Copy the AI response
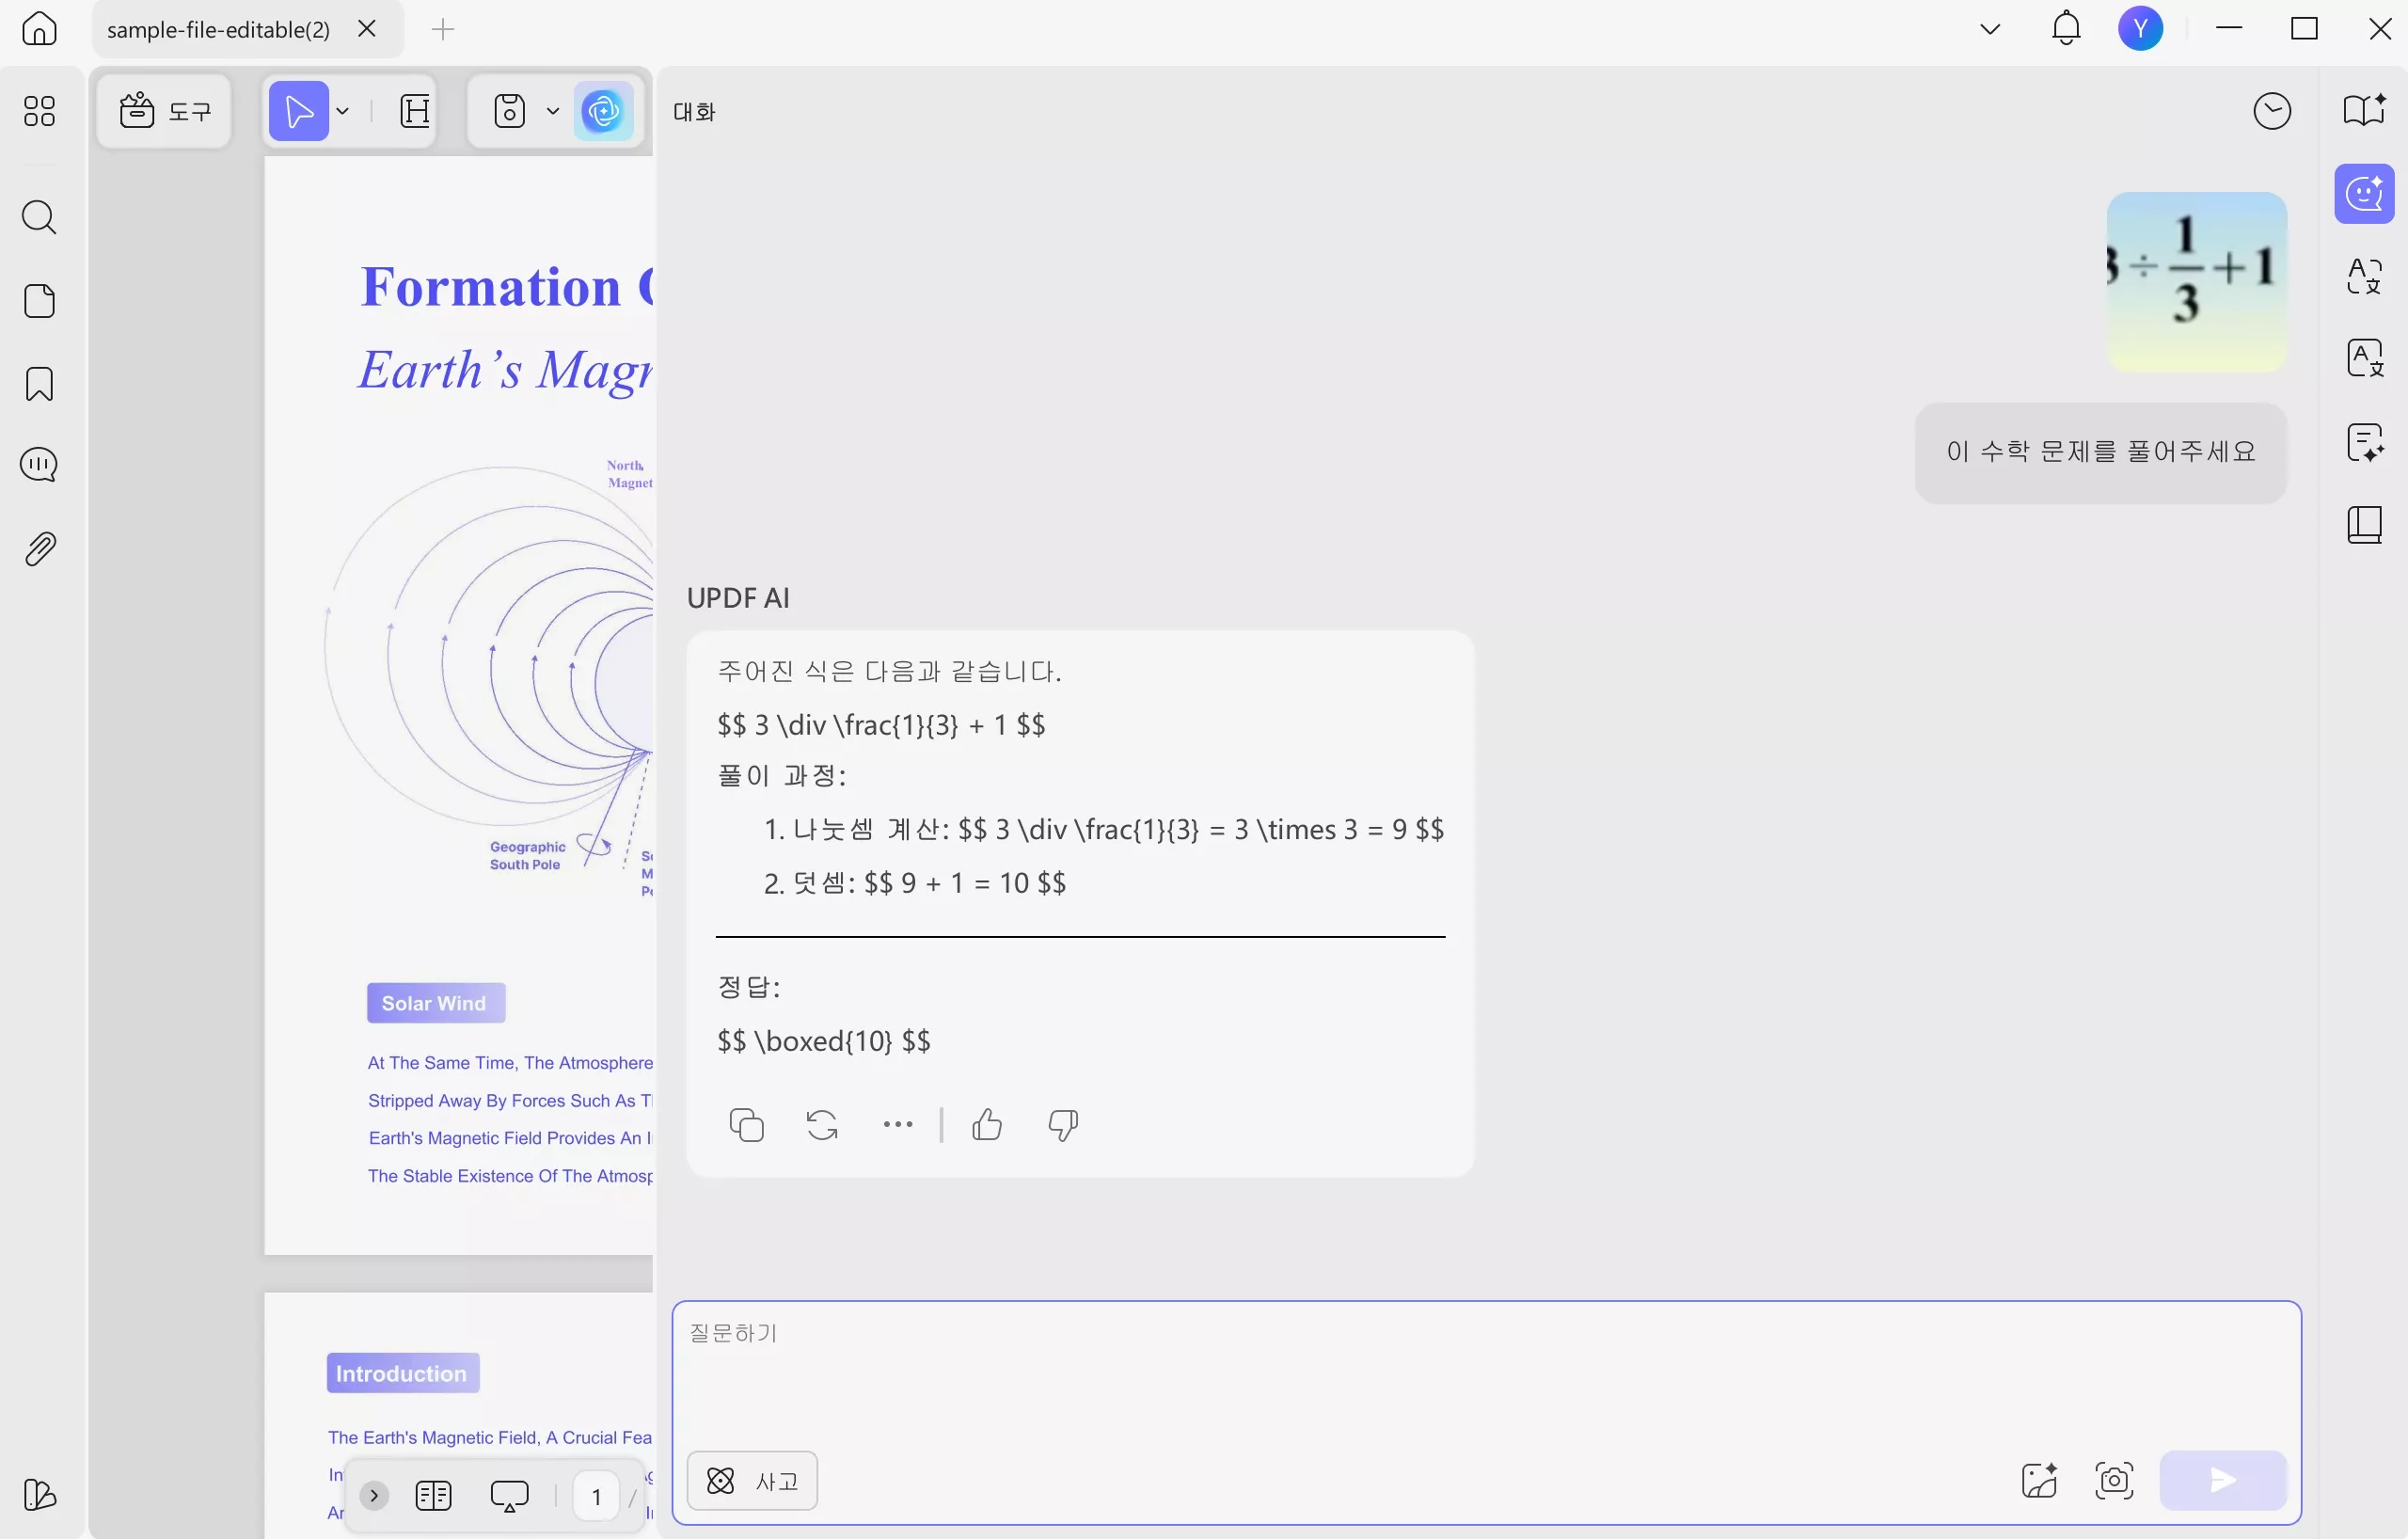Screen dimensions: 2408x1539 point(746,1125)
